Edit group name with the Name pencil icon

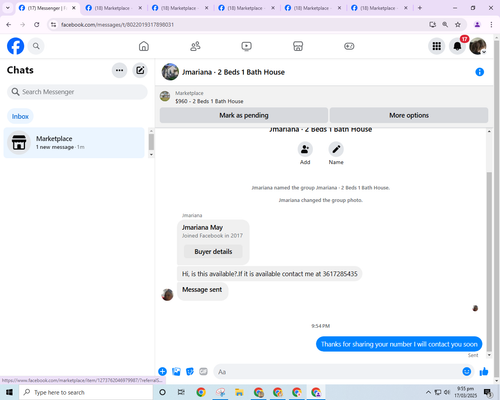(x=336, y=149)
